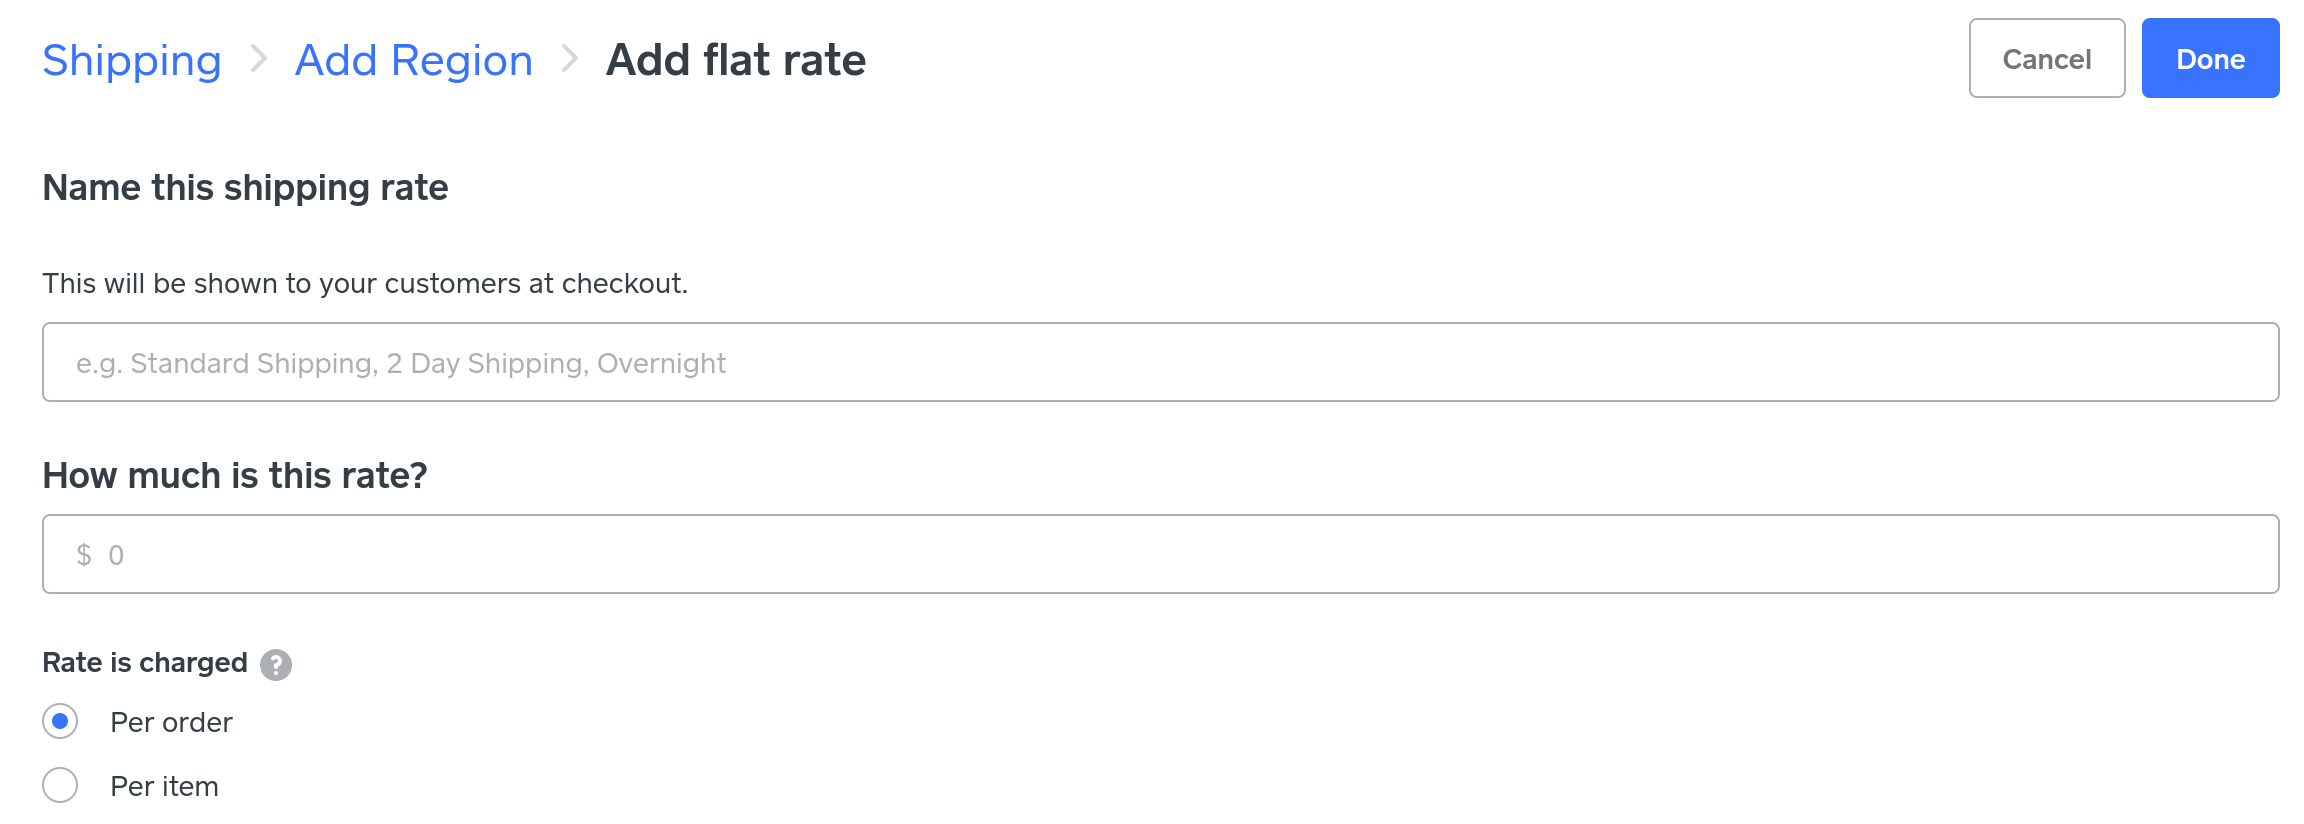Go back to the Shipping breadcrumb
The image size is (2304, 824).
132,60
